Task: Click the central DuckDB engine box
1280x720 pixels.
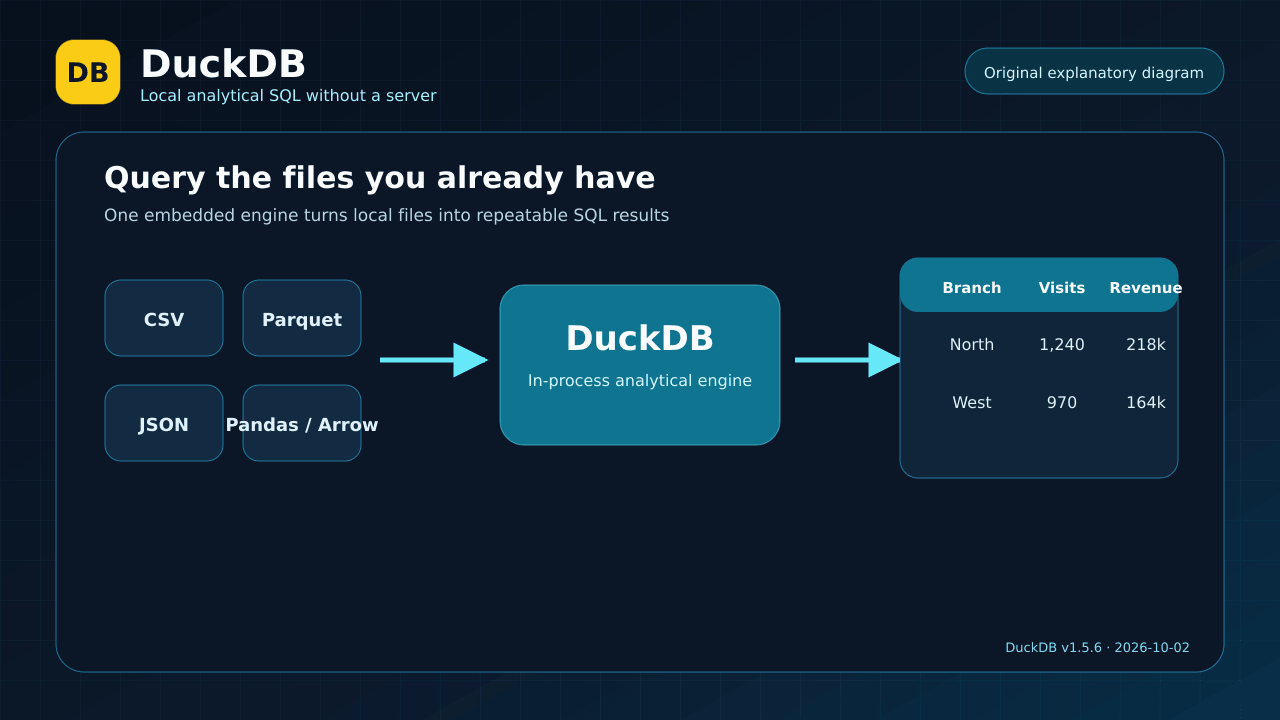Action: point(640,365)
